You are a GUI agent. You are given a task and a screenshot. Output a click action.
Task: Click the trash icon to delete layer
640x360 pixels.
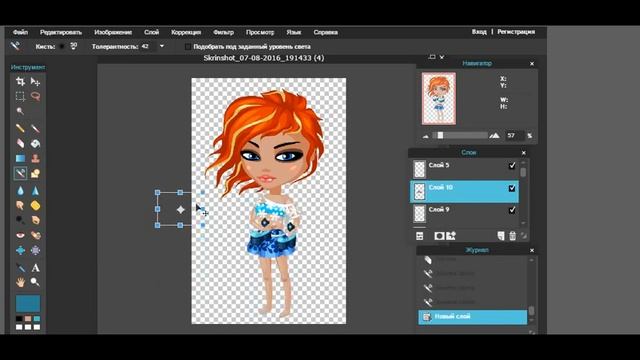pyautogui.click(x=513, y=236)
